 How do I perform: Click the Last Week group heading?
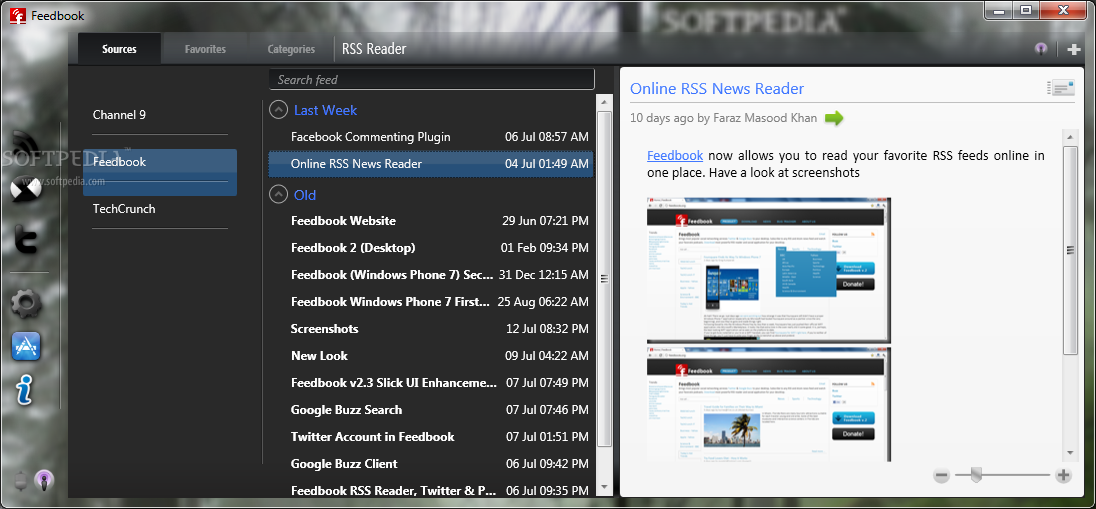coord(325,110)
